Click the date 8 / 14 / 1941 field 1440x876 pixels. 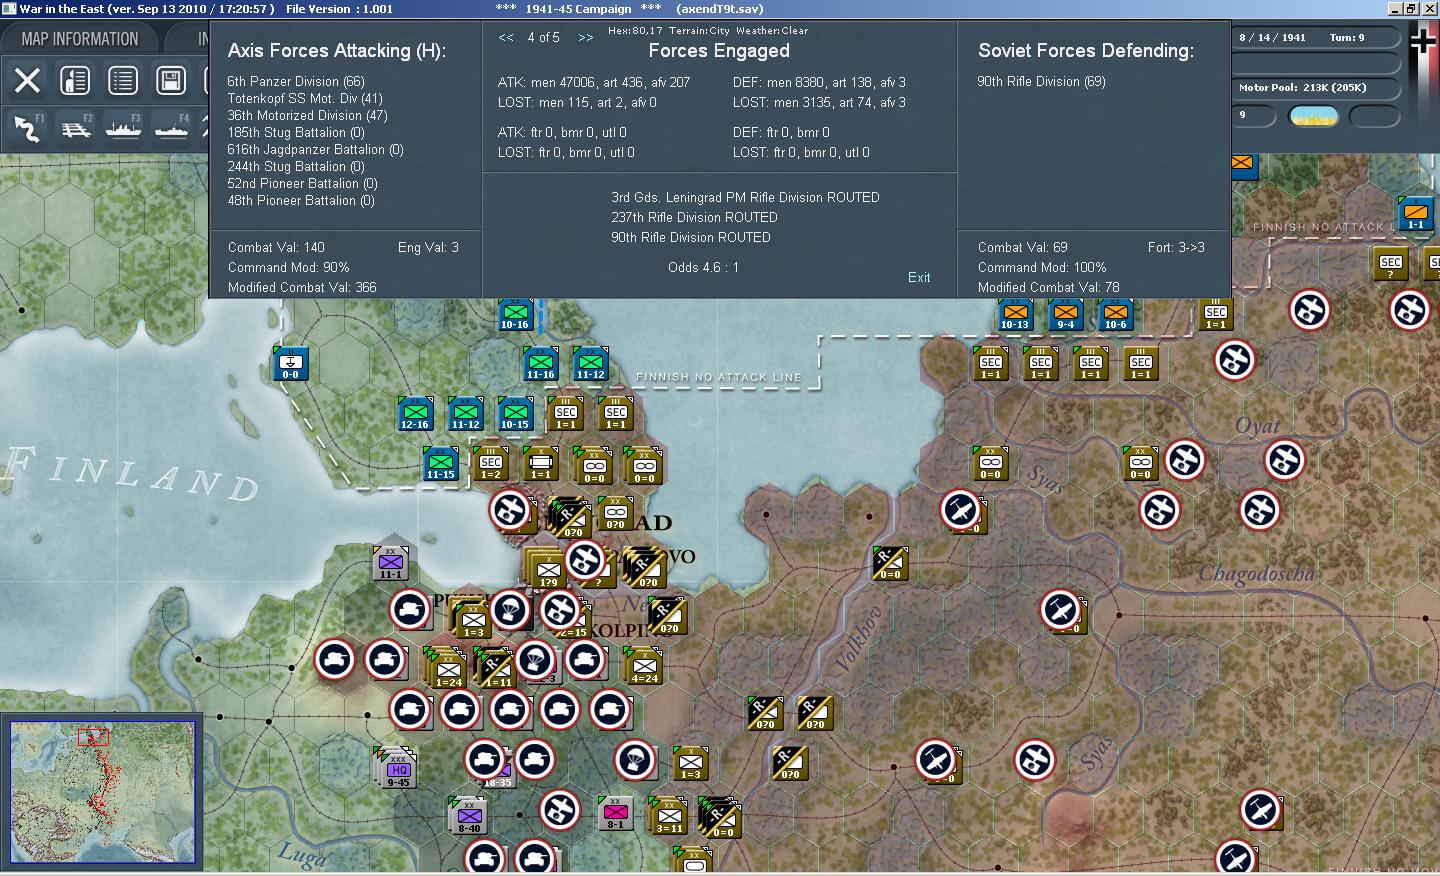click(x=1272, y=37)
